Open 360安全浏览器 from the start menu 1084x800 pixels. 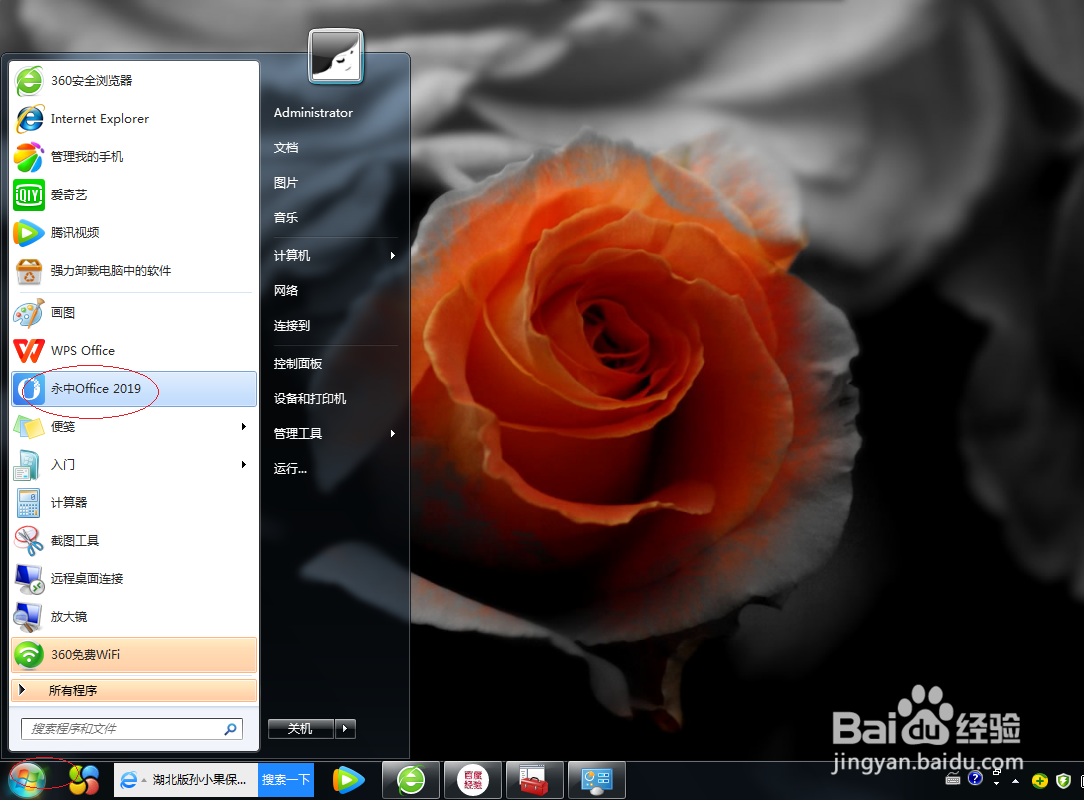(x=134, y=81)
